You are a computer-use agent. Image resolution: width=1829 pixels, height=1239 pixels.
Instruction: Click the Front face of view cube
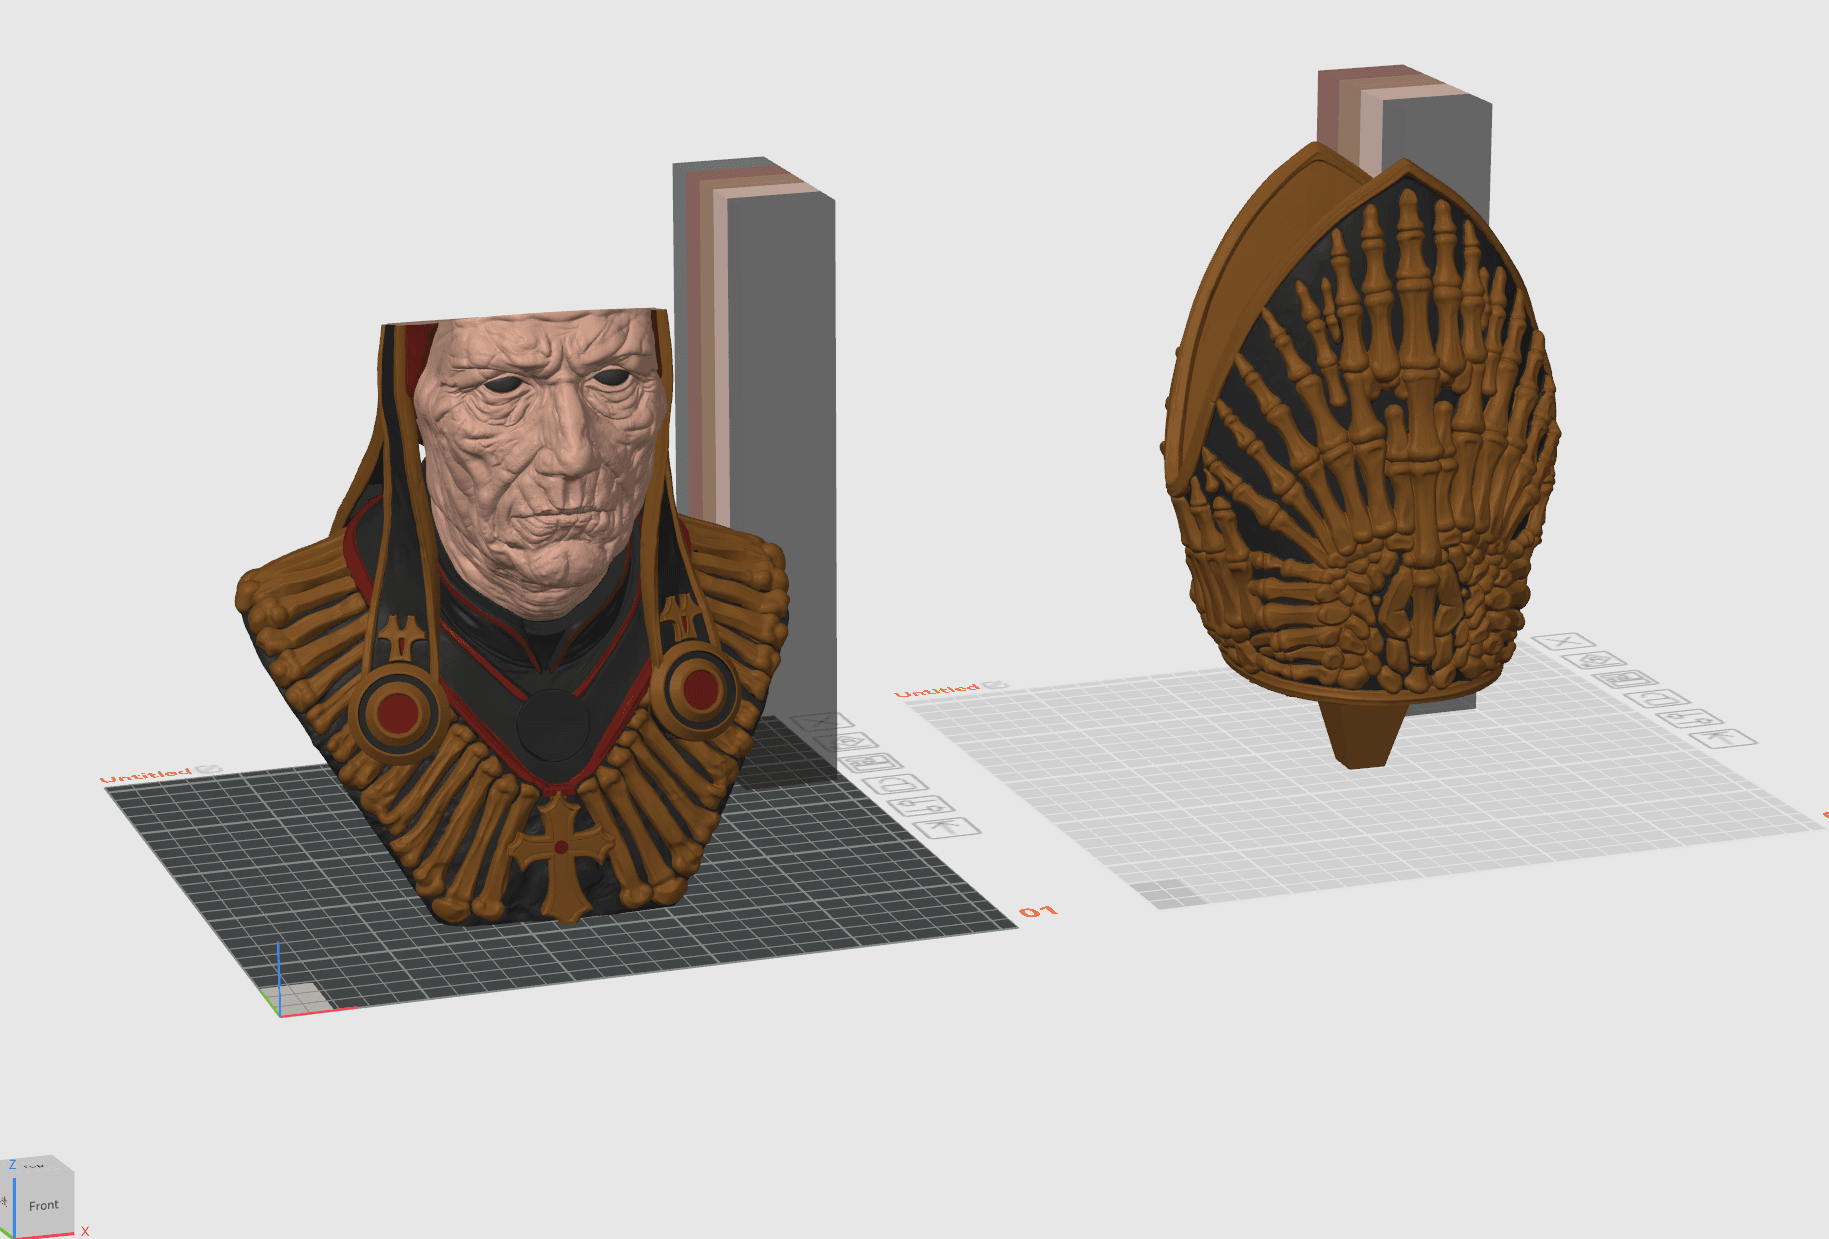point(44,1205)
